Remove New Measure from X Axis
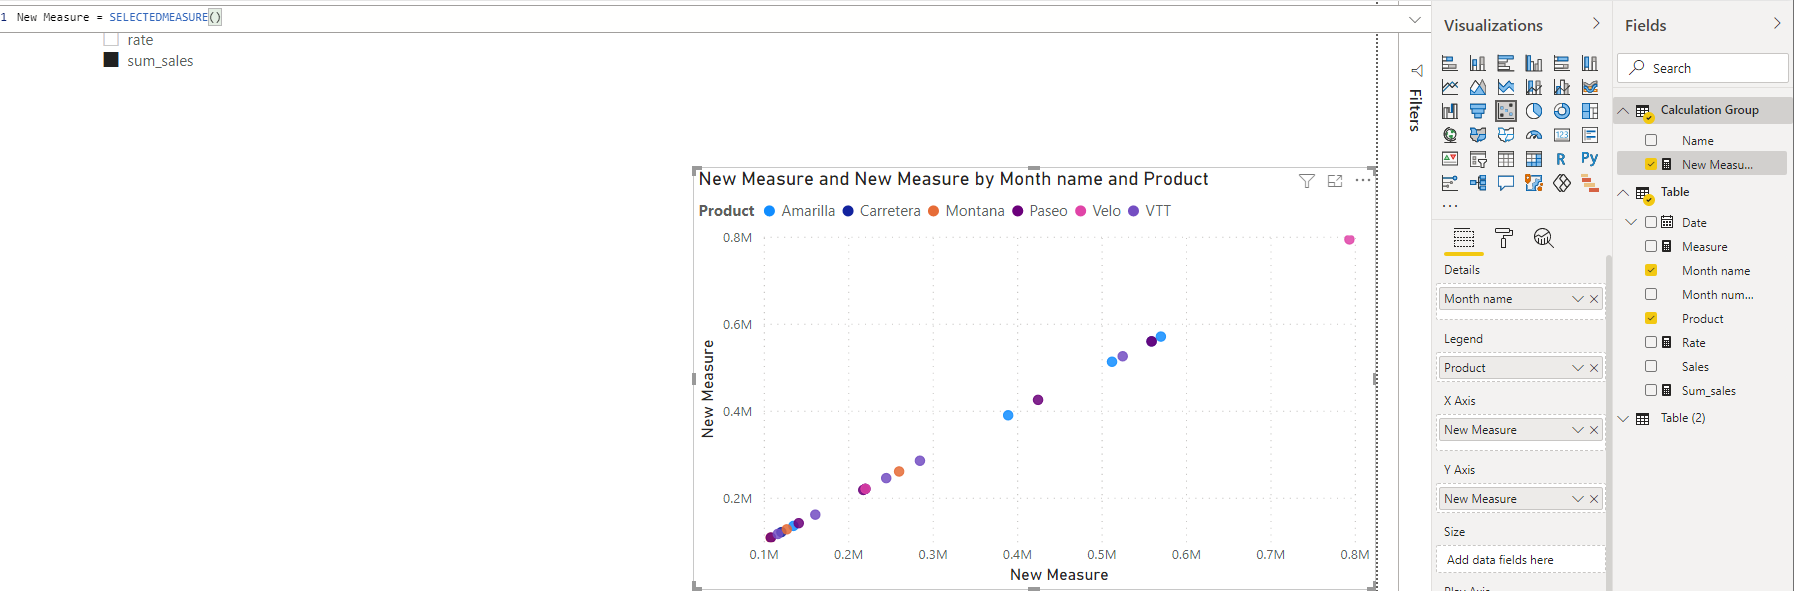 click(x=1594, y=430)
